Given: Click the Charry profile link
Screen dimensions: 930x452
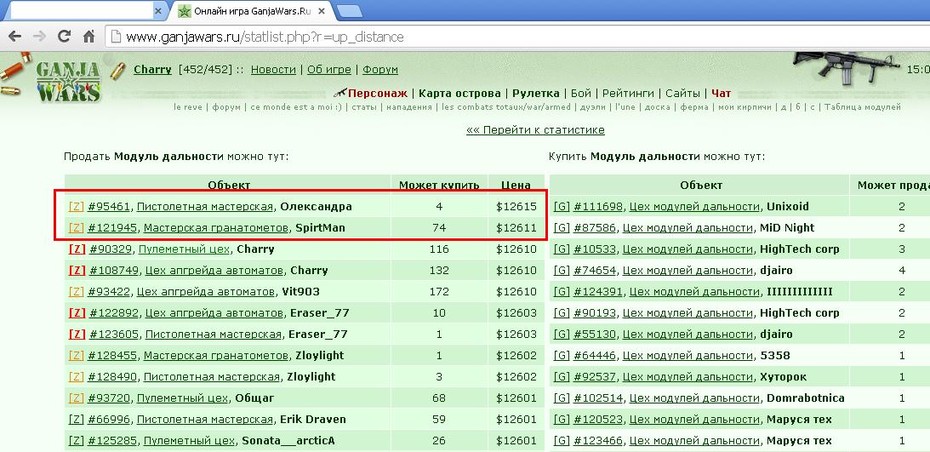Looking at the screenshot, I should click(152, 69).
